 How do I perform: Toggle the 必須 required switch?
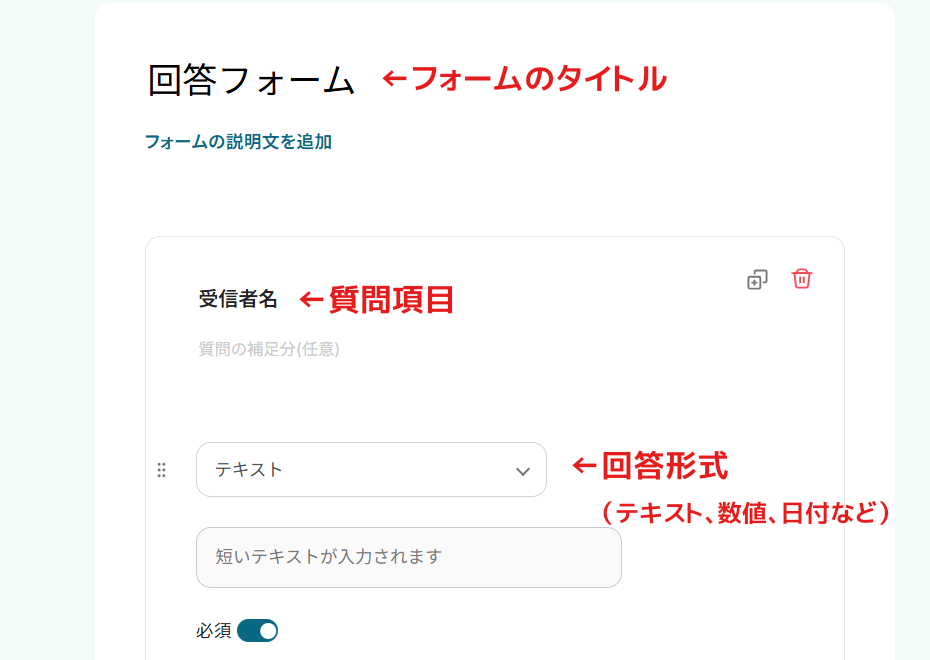tap(258, 631)
